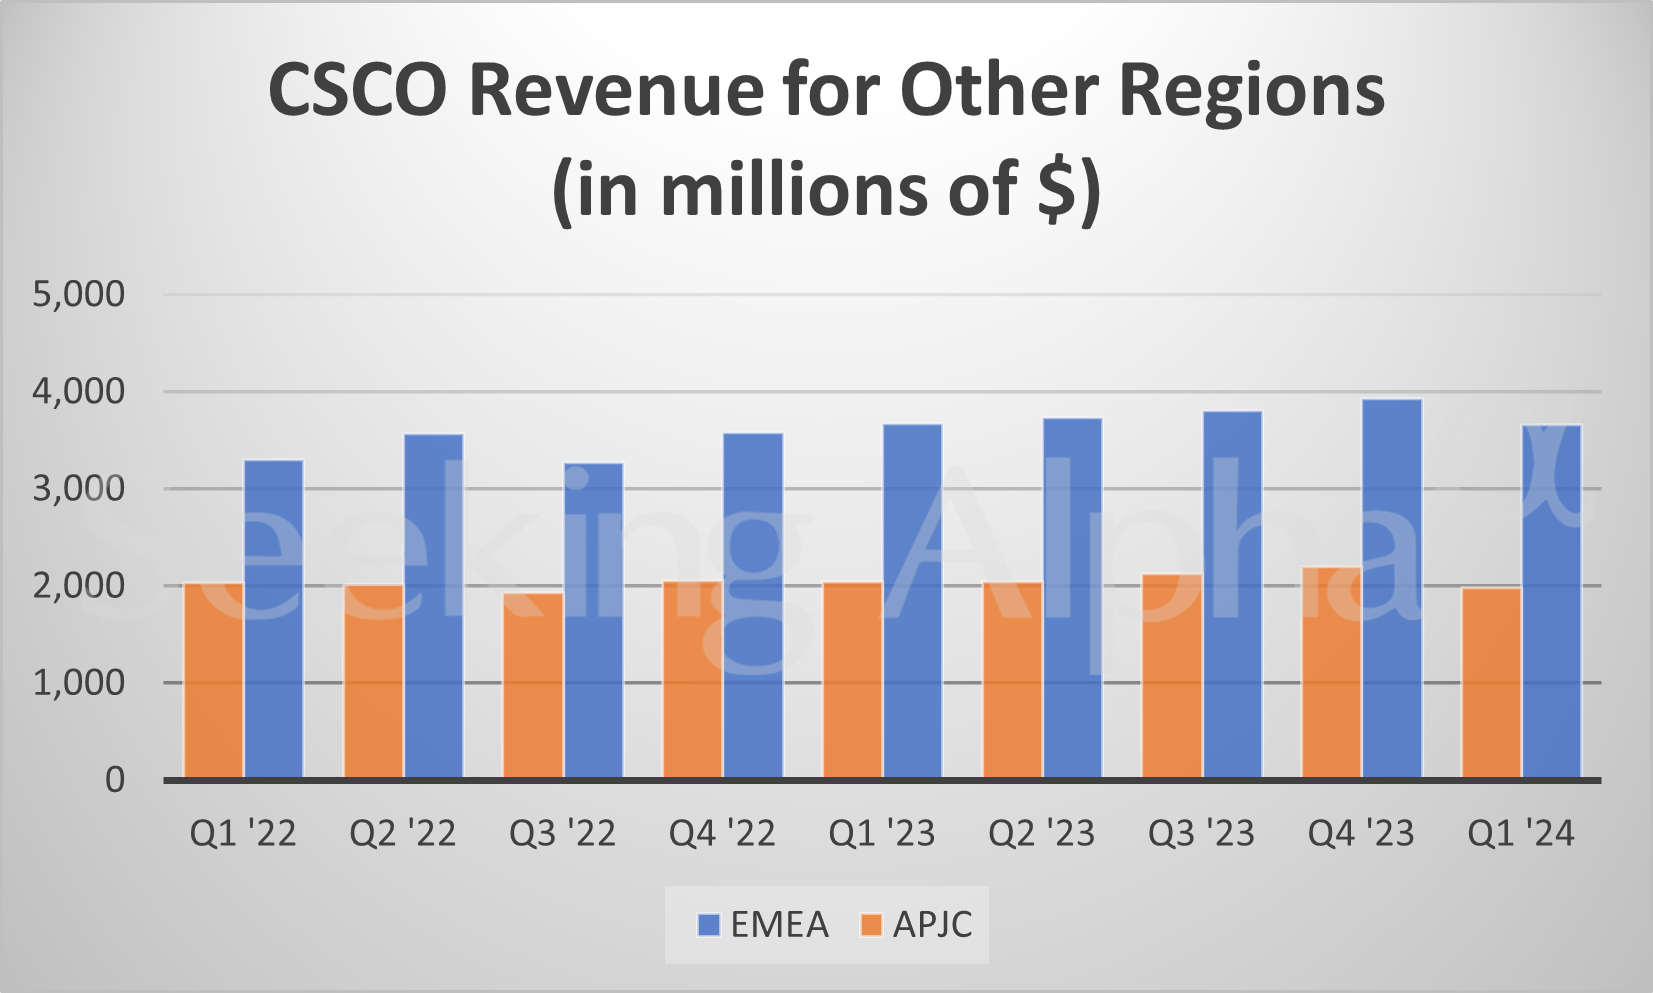This screenshot has height=993, width=1653.
Task: Click the orange APJC legend swatch
Action: [871, 925]
